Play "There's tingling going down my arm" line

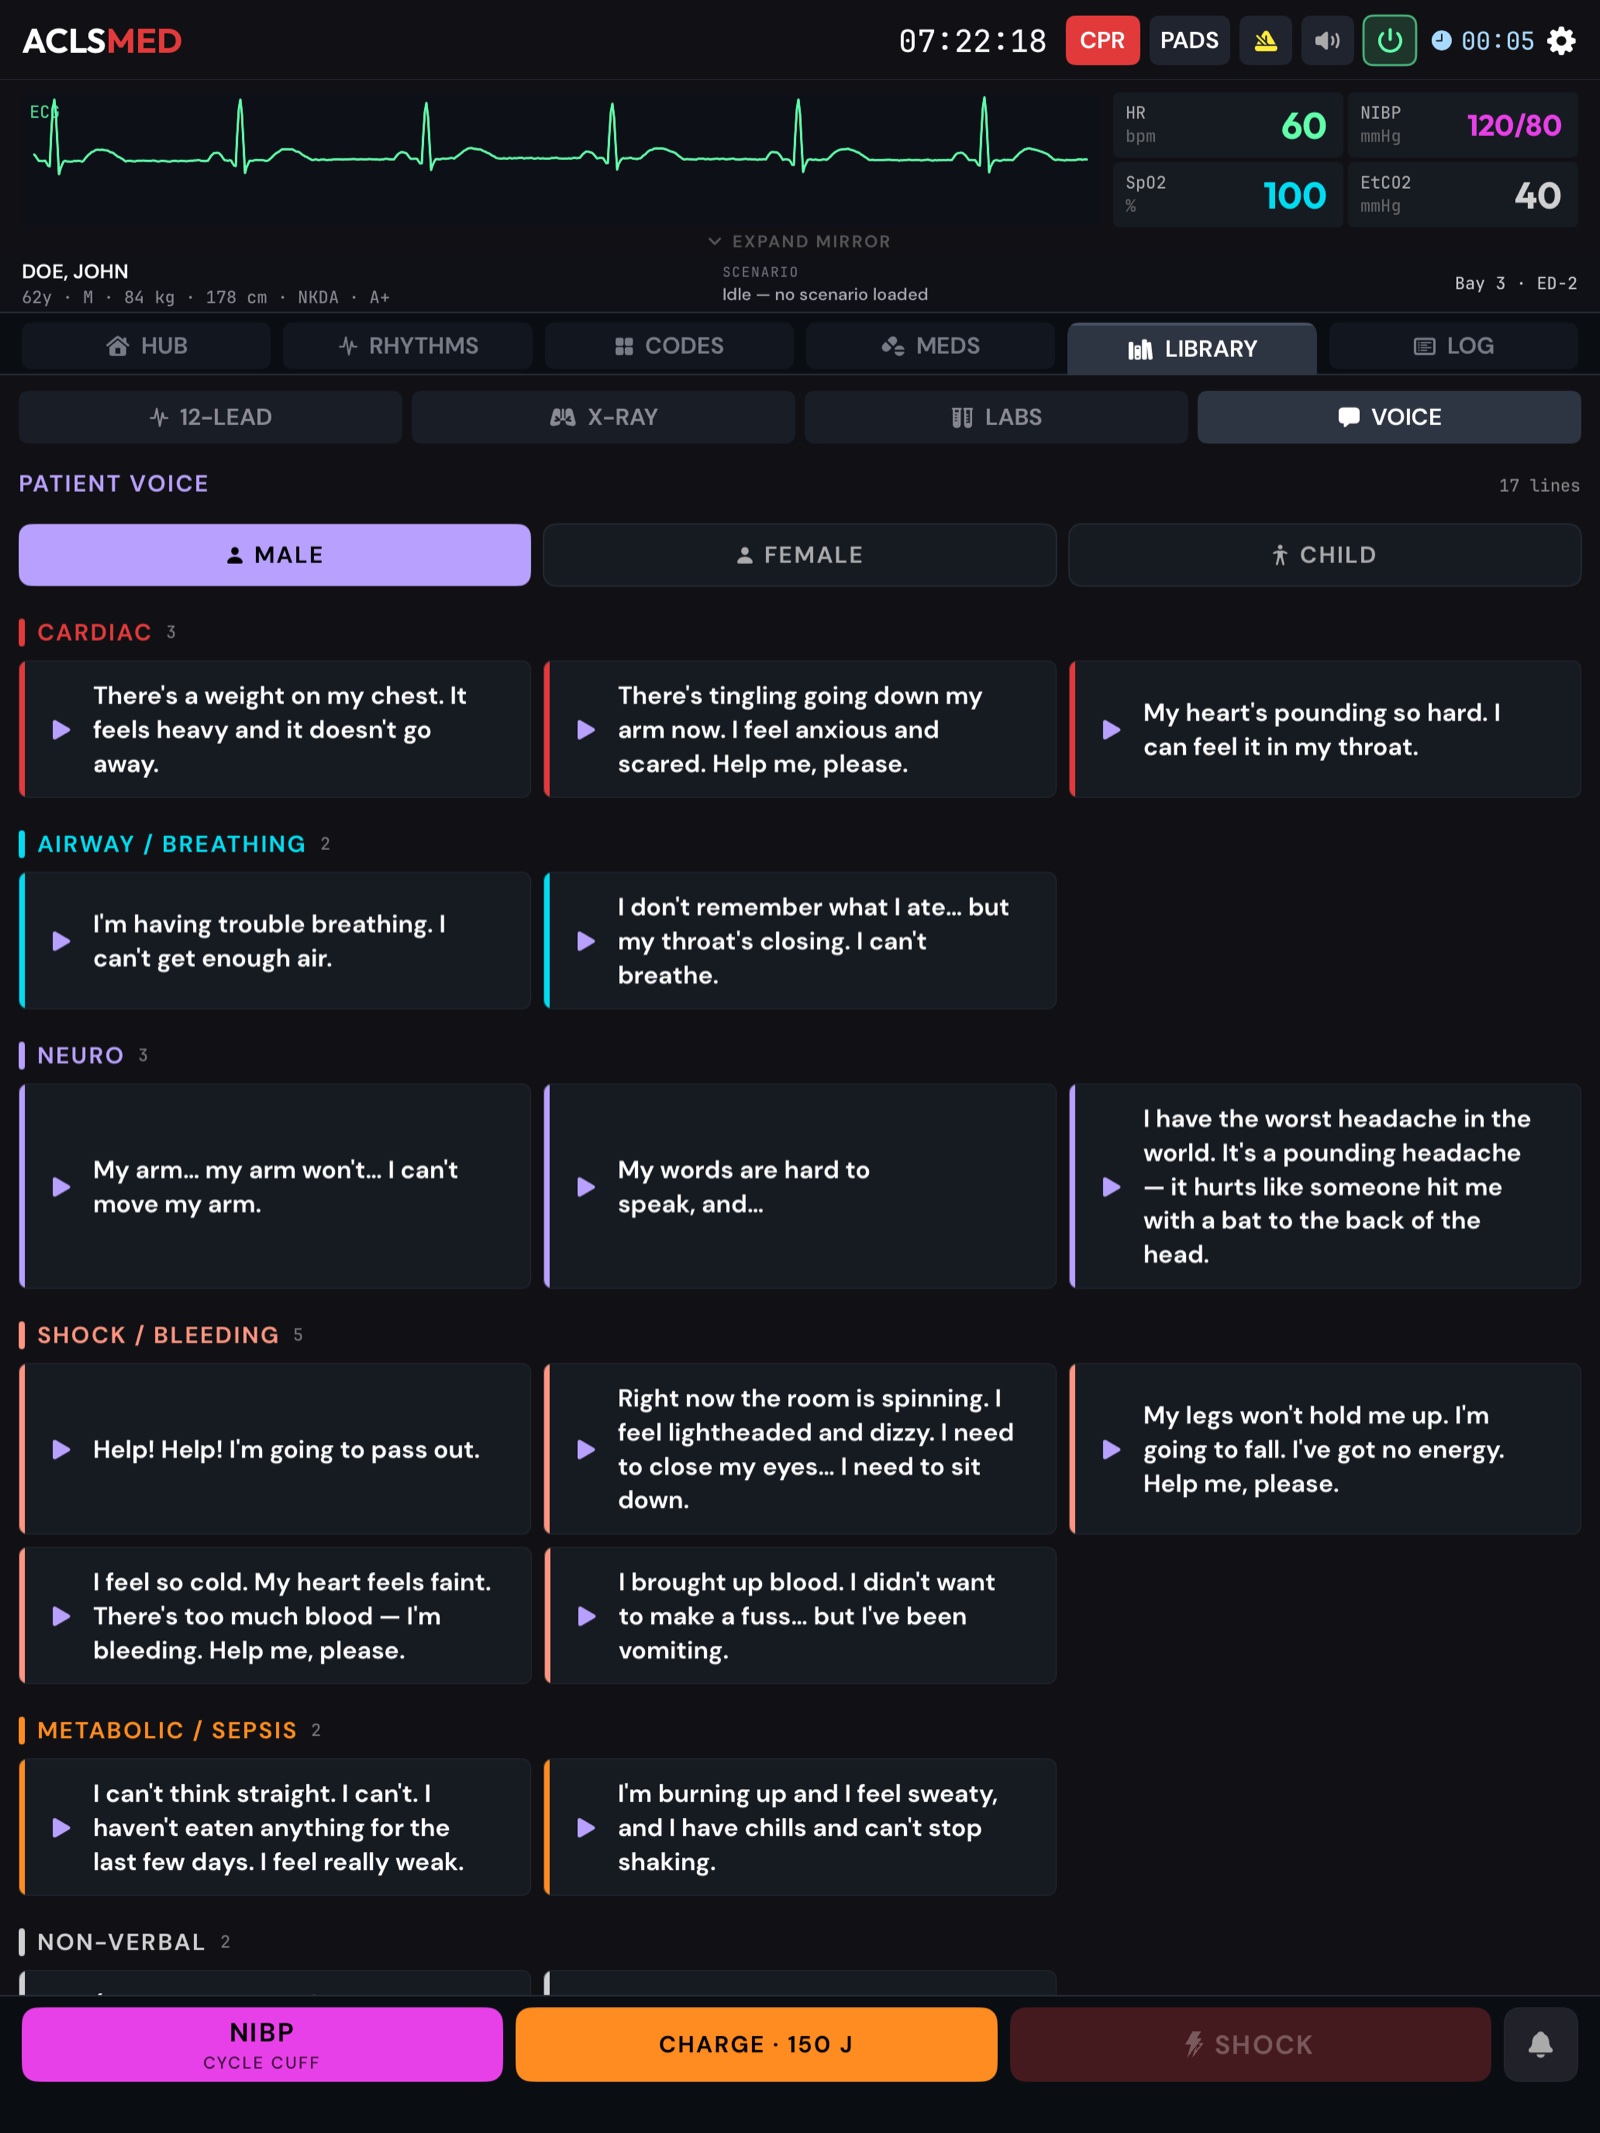[800, 729]
